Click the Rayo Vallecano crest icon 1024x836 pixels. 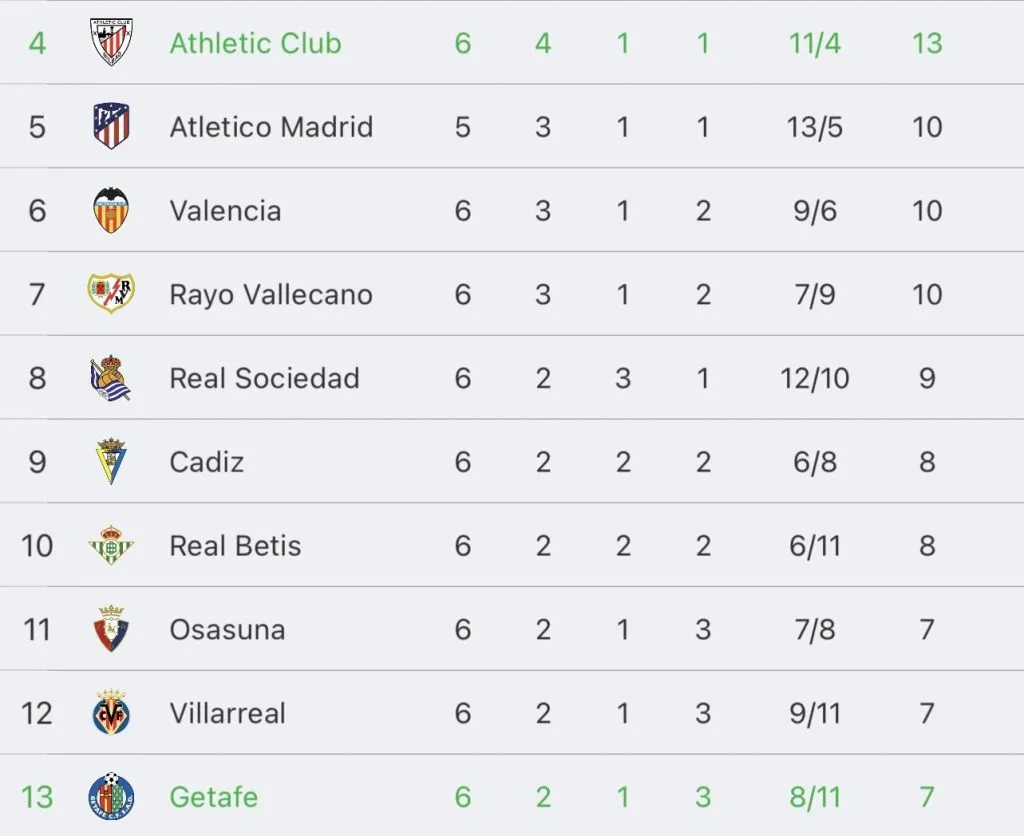pyautogui.click(x=111, y=294)
